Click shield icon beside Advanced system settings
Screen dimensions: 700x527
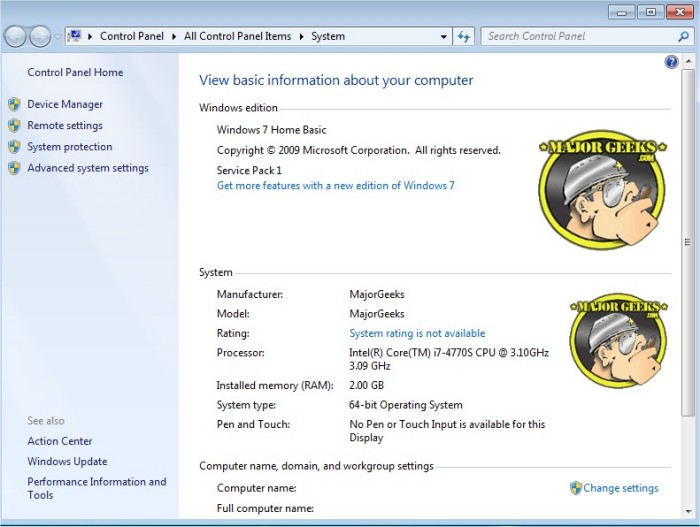point(14,168)
